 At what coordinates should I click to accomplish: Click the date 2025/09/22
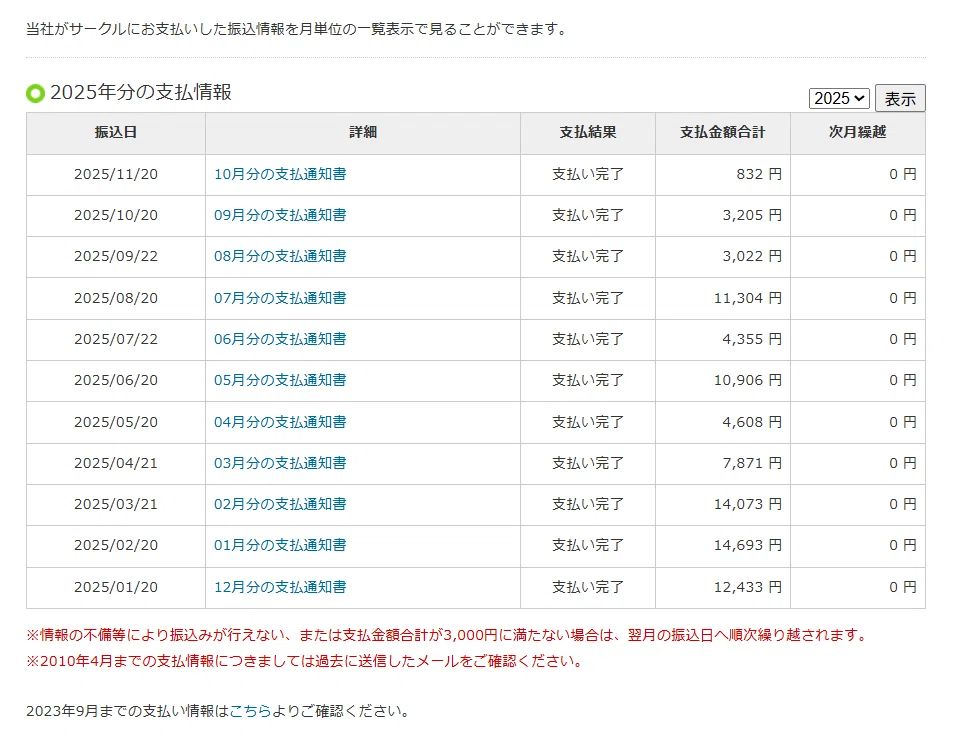(116, 256)
